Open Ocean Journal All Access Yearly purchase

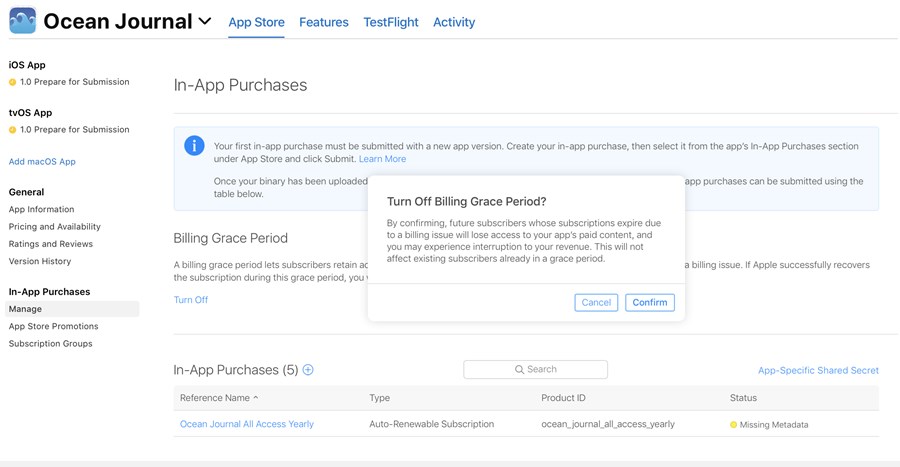(x=247, y=424)
